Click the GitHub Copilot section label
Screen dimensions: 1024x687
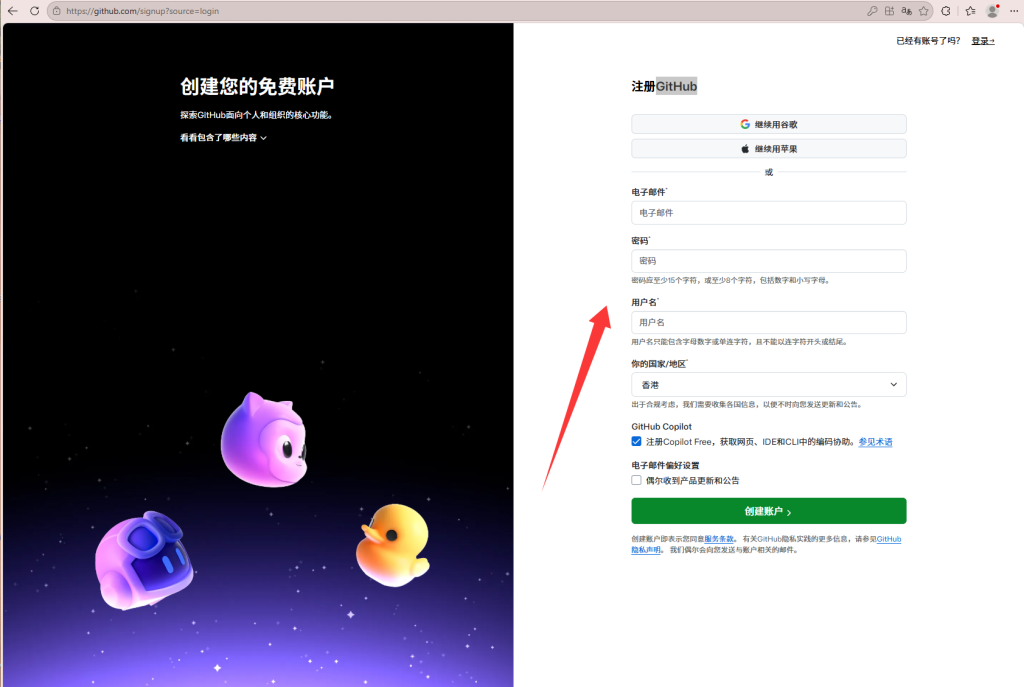pyautogui.click(x=662, y=426)
